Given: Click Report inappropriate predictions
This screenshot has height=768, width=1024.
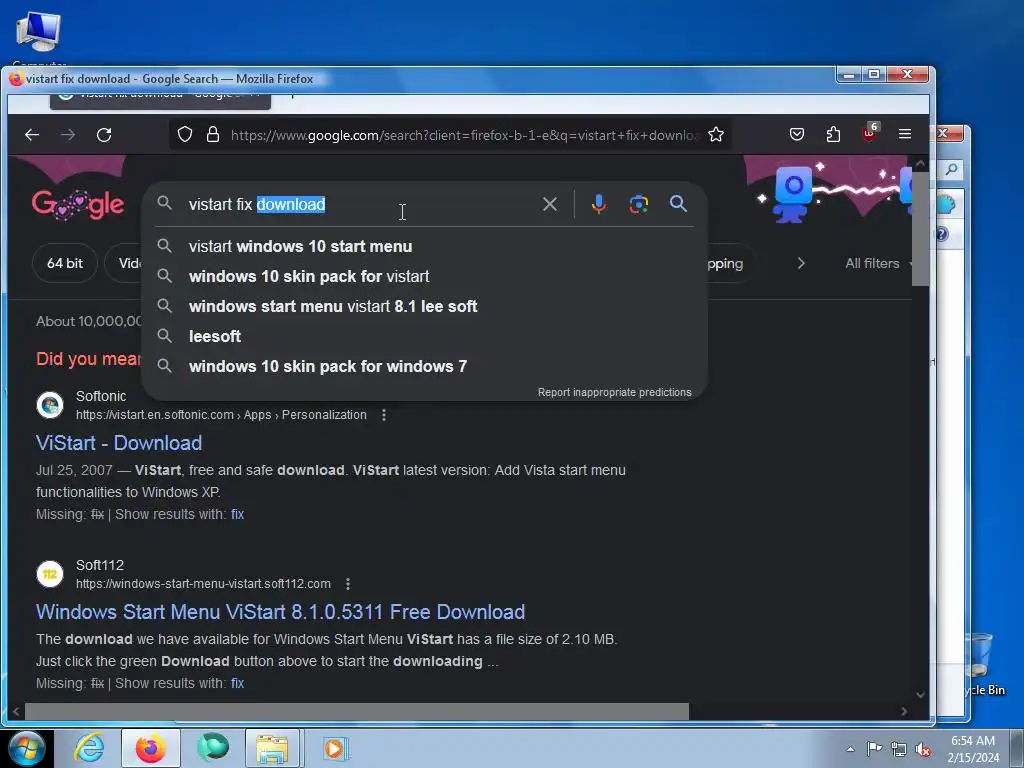Looking at the screenshot, I should coord(615,392).
